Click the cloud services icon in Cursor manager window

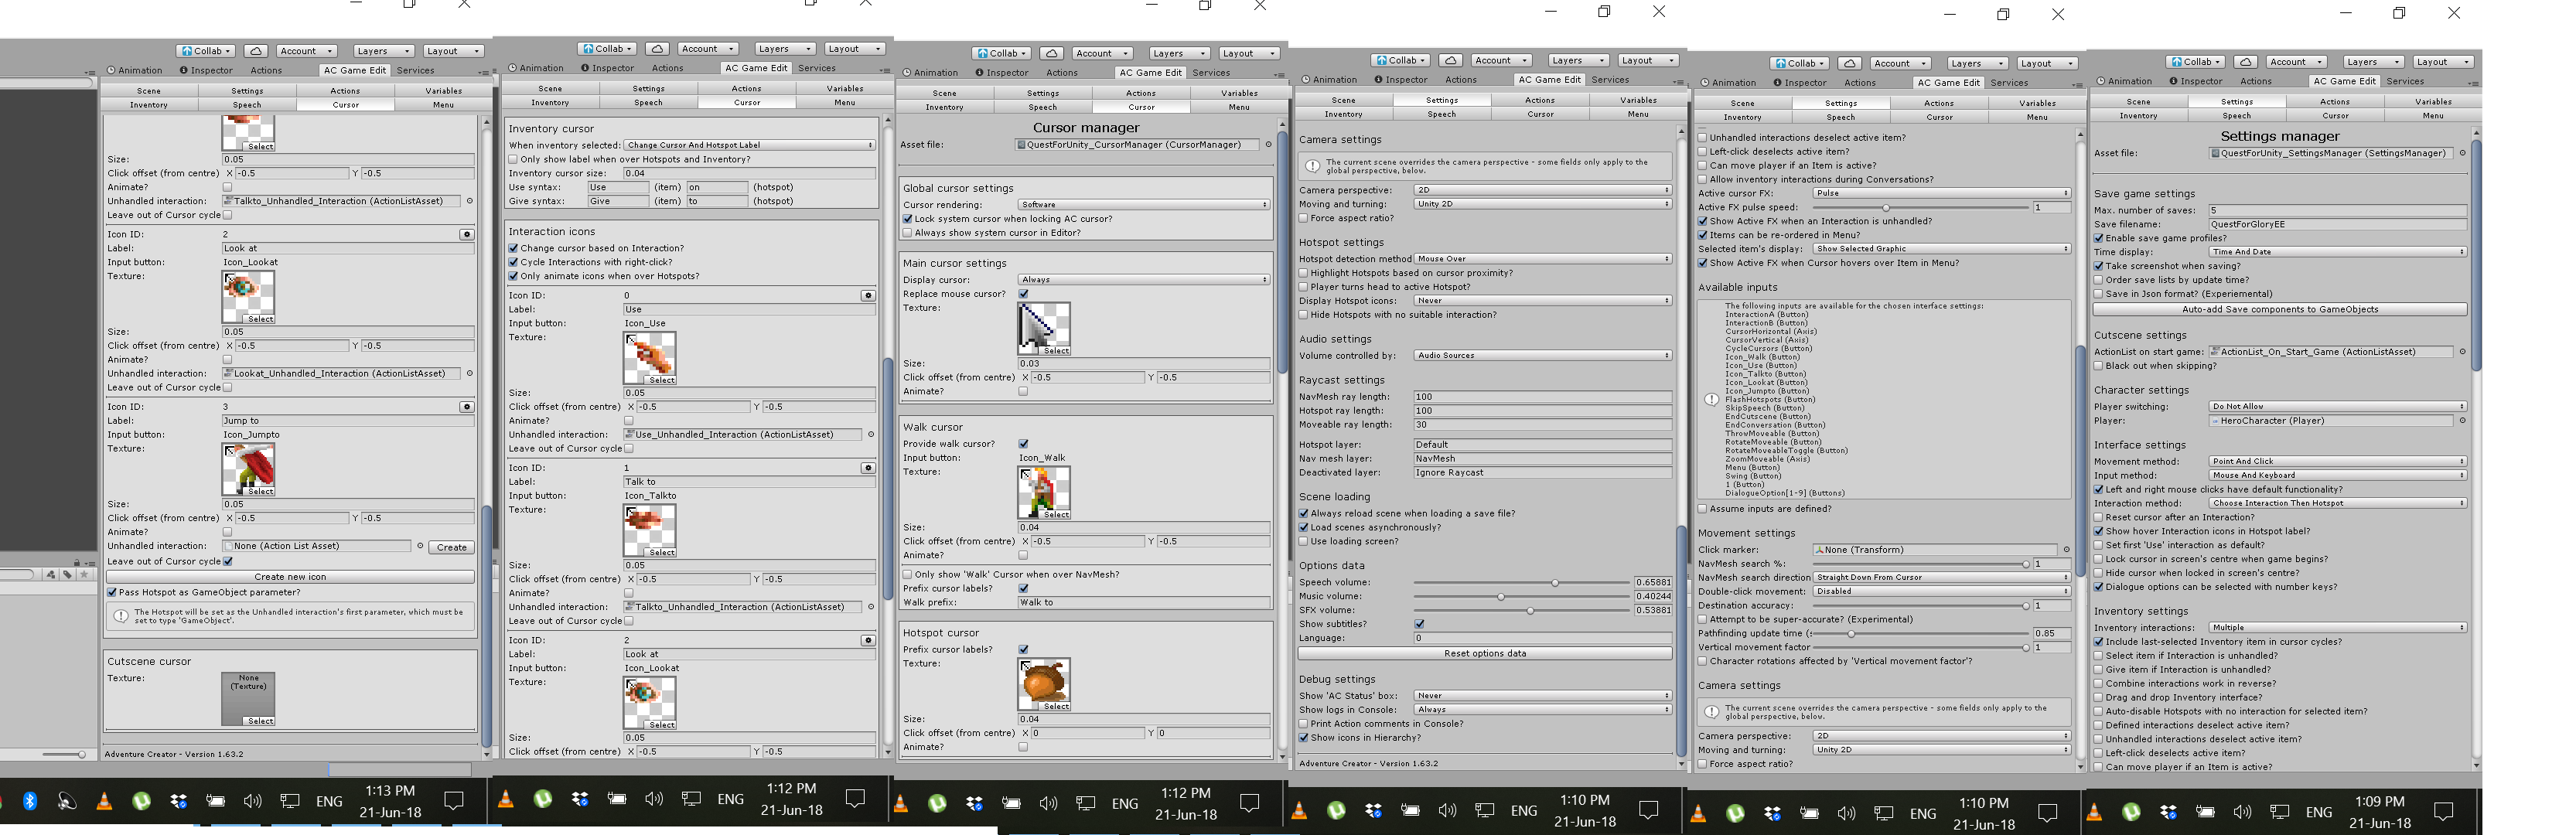tap(1051, 53)
